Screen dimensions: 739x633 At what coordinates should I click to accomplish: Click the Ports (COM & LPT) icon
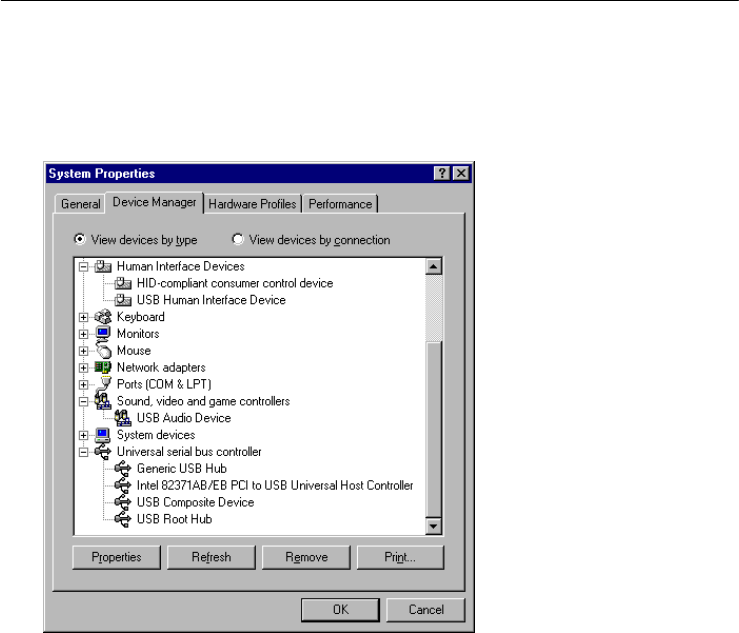point(105,384)
